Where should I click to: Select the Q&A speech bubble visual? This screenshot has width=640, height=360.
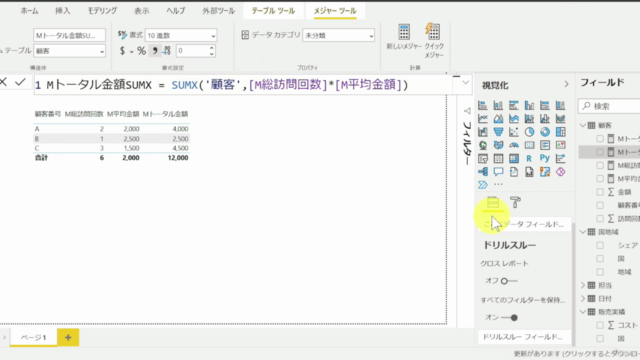[498, 172]
